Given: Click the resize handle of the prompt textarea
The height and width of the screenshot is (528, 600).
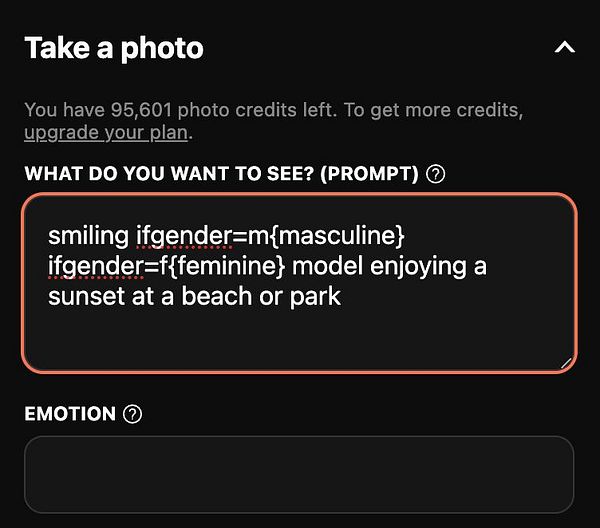Looking at the screenshot, I should [566, 364].
